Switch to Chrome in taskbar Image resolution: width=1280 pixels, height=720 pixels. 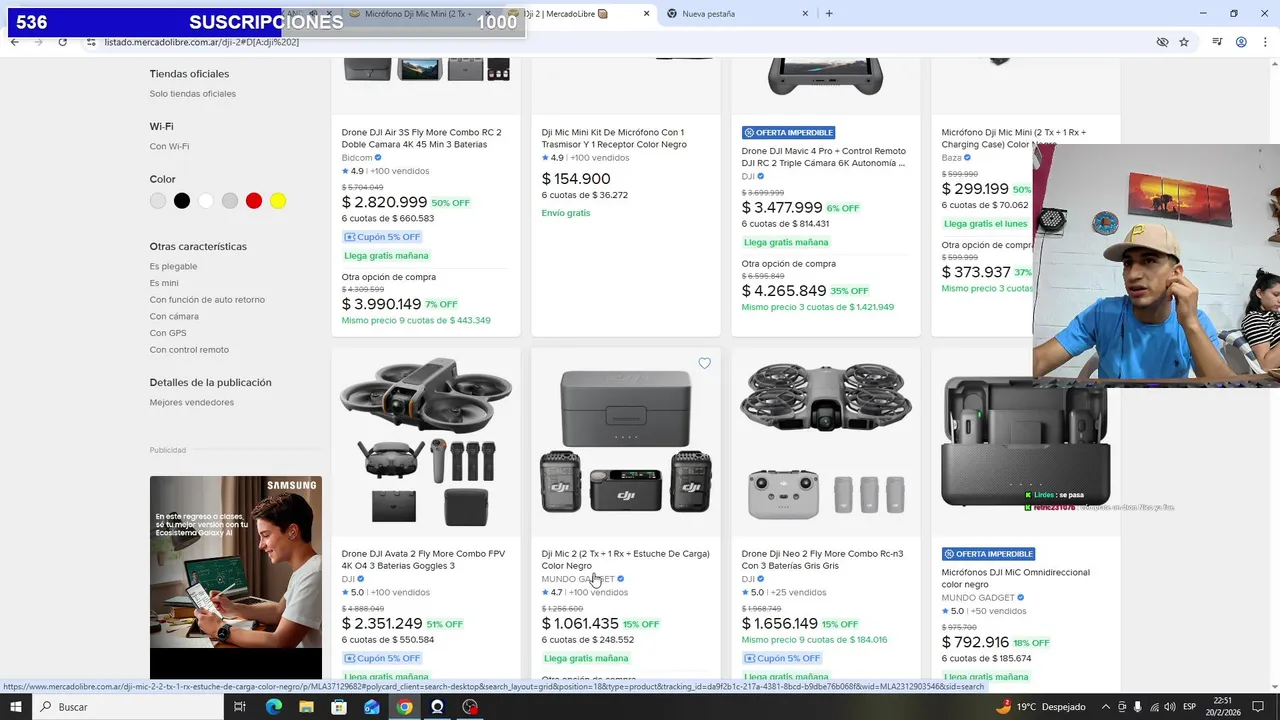pyautogui.click(x=404, y=707)
